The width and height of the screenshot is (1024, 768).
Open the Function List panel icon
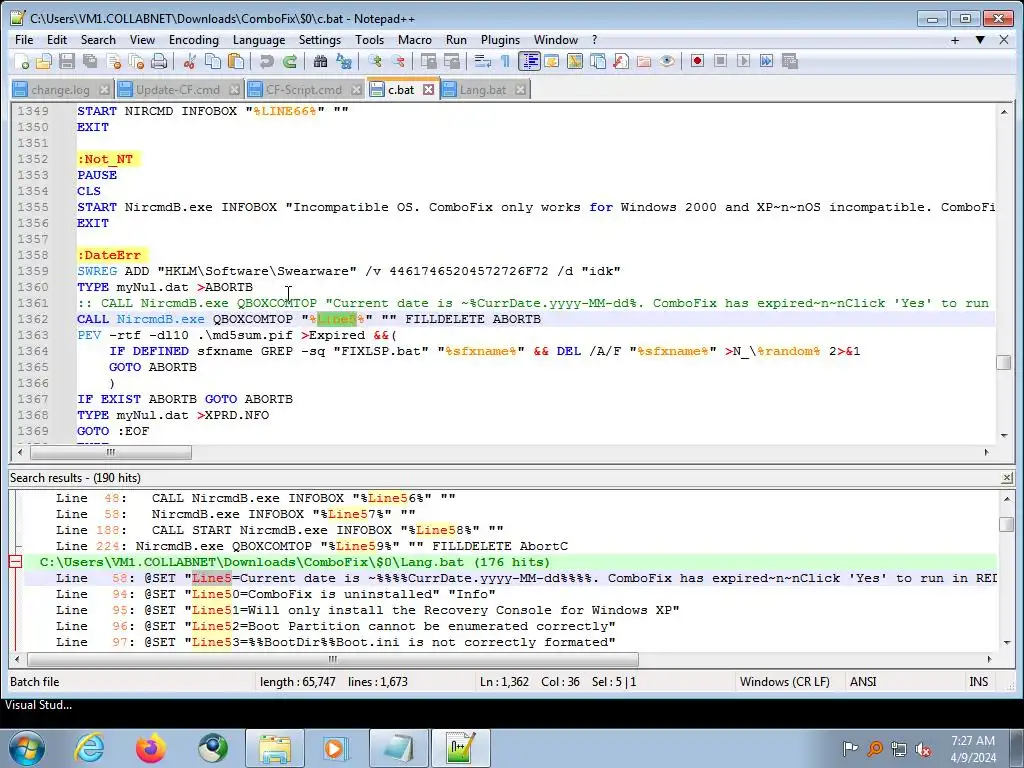point(620,61)
